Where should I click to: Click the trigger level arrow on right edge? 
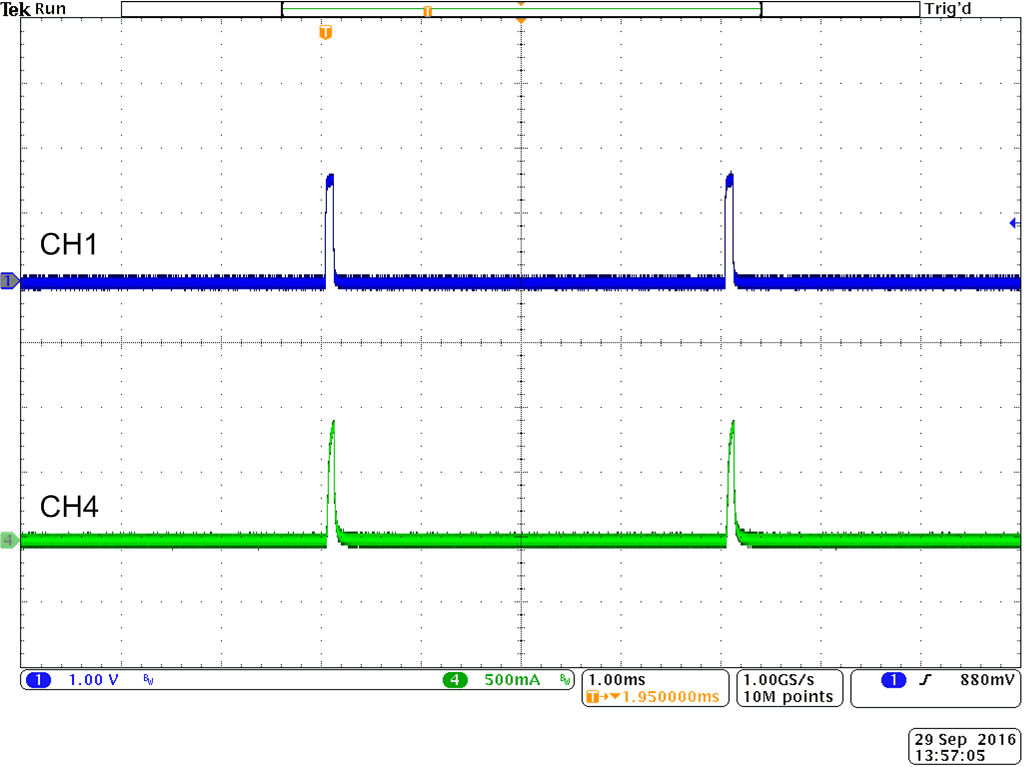[x=1014, y=222]
